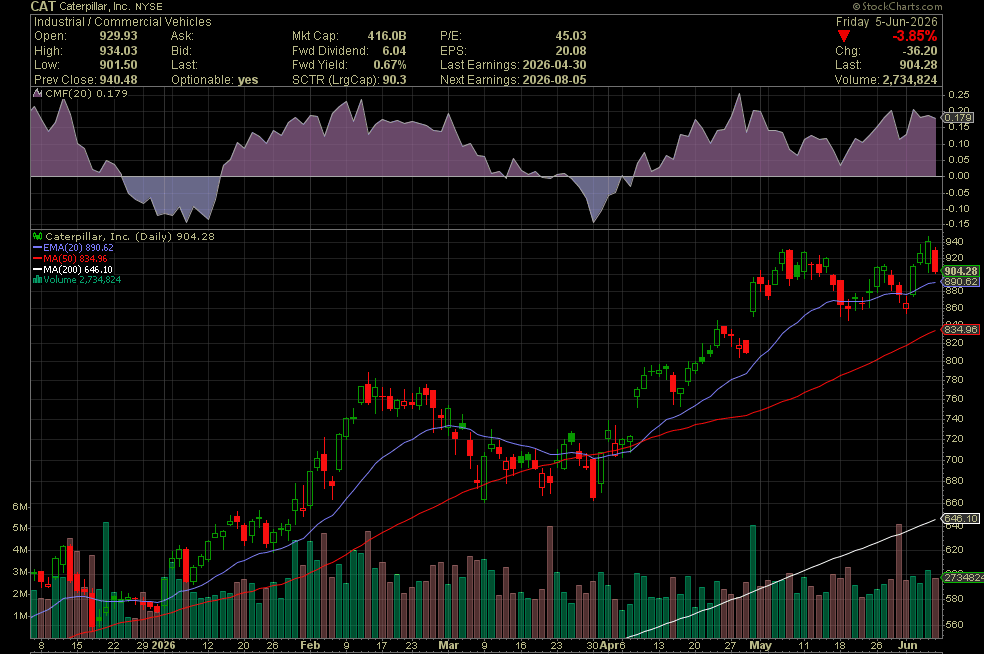Click the 0.179 tag on CMF axis
984x654 pixels.
coord(958,117)
